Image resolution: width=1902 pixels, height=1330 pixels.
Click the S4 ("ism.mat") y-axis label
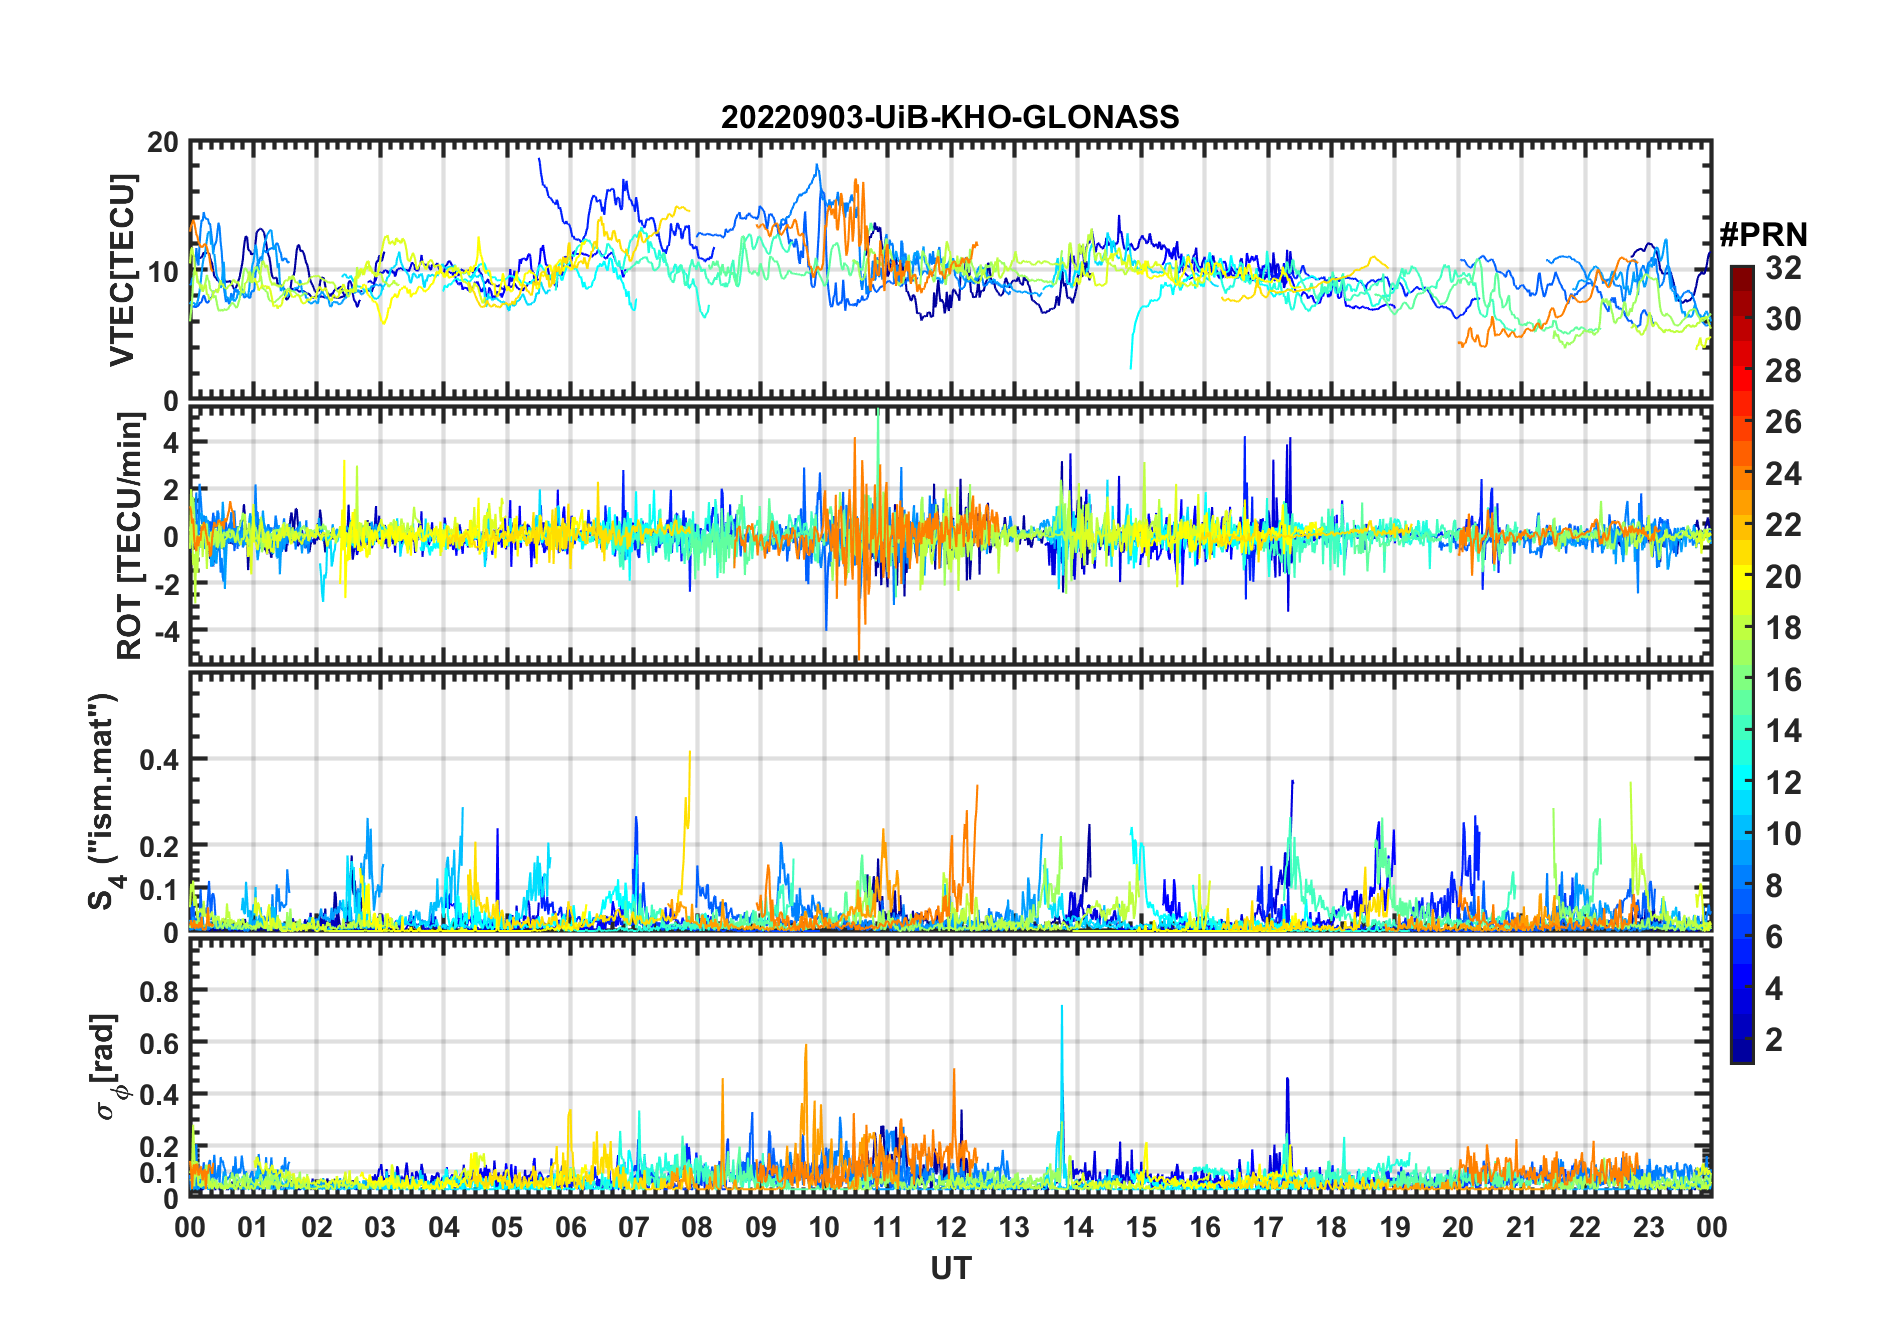coord(104,801)
